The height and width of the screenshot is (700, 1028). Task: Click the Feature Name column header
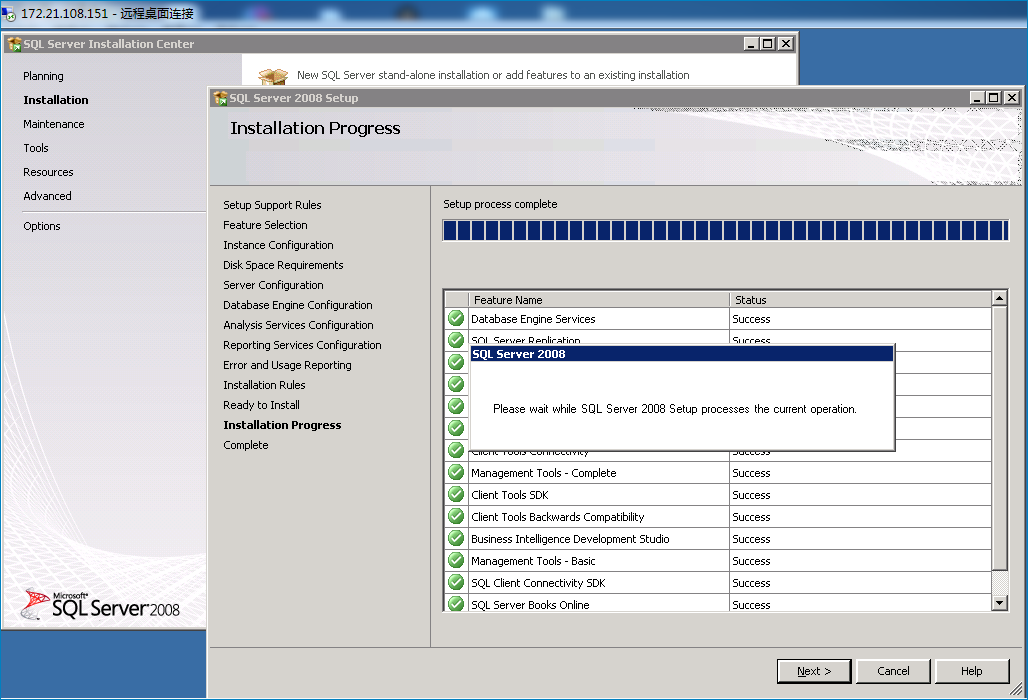pos(599,300)
